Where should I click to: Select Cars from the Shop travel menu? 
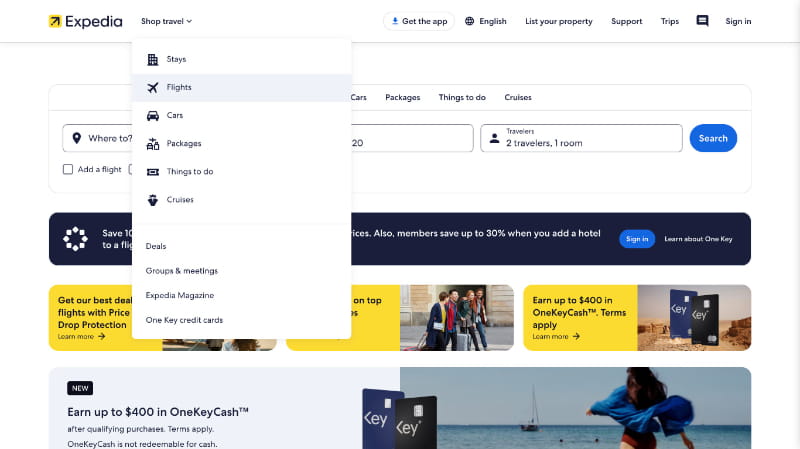(241, 115)
